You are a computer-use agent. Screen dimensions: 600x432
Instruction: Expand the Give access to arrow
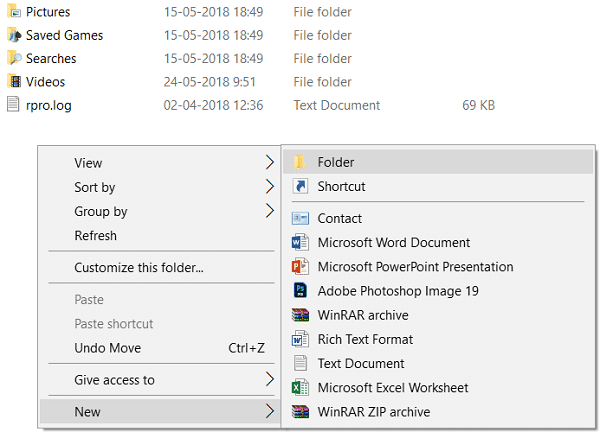(270, 380)
